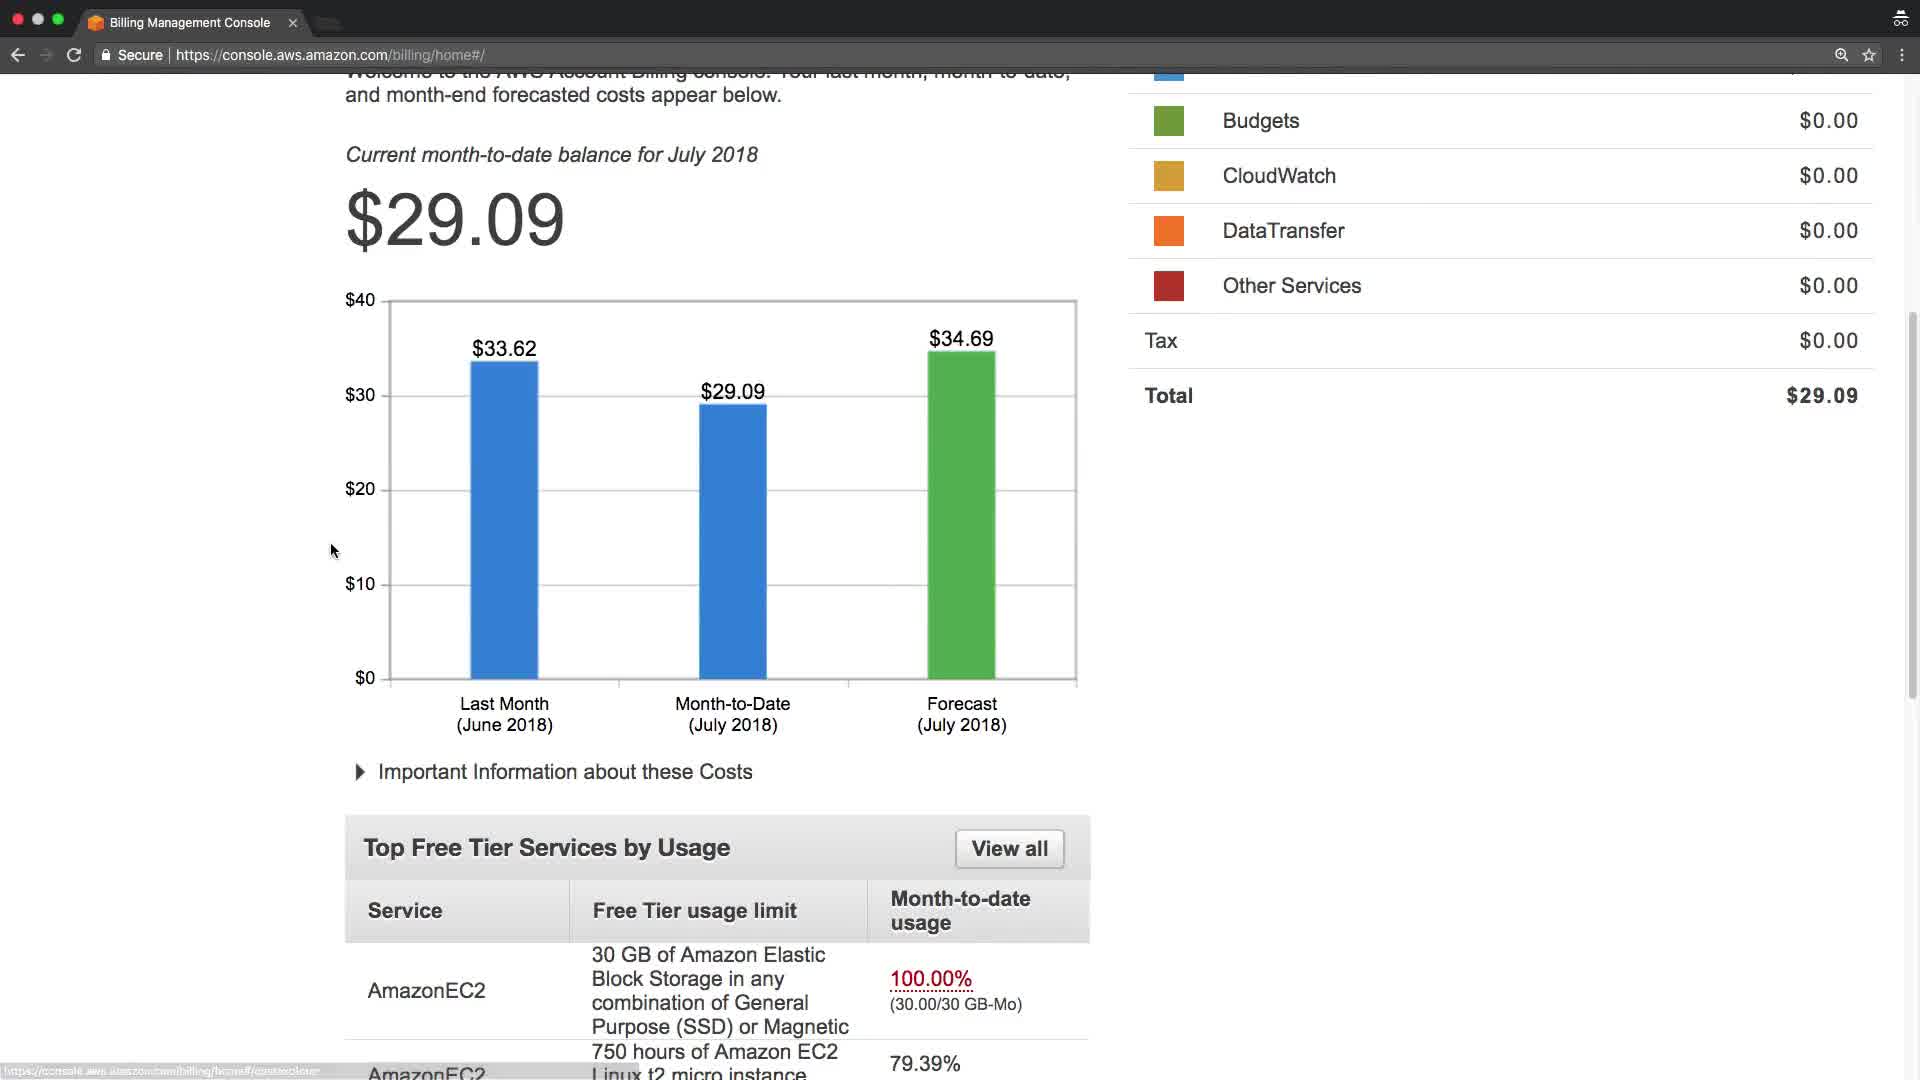This screenshot has height=1080, width=1920.
Task: Click the red Other Services swatch
Action: tap(1168, 286)
